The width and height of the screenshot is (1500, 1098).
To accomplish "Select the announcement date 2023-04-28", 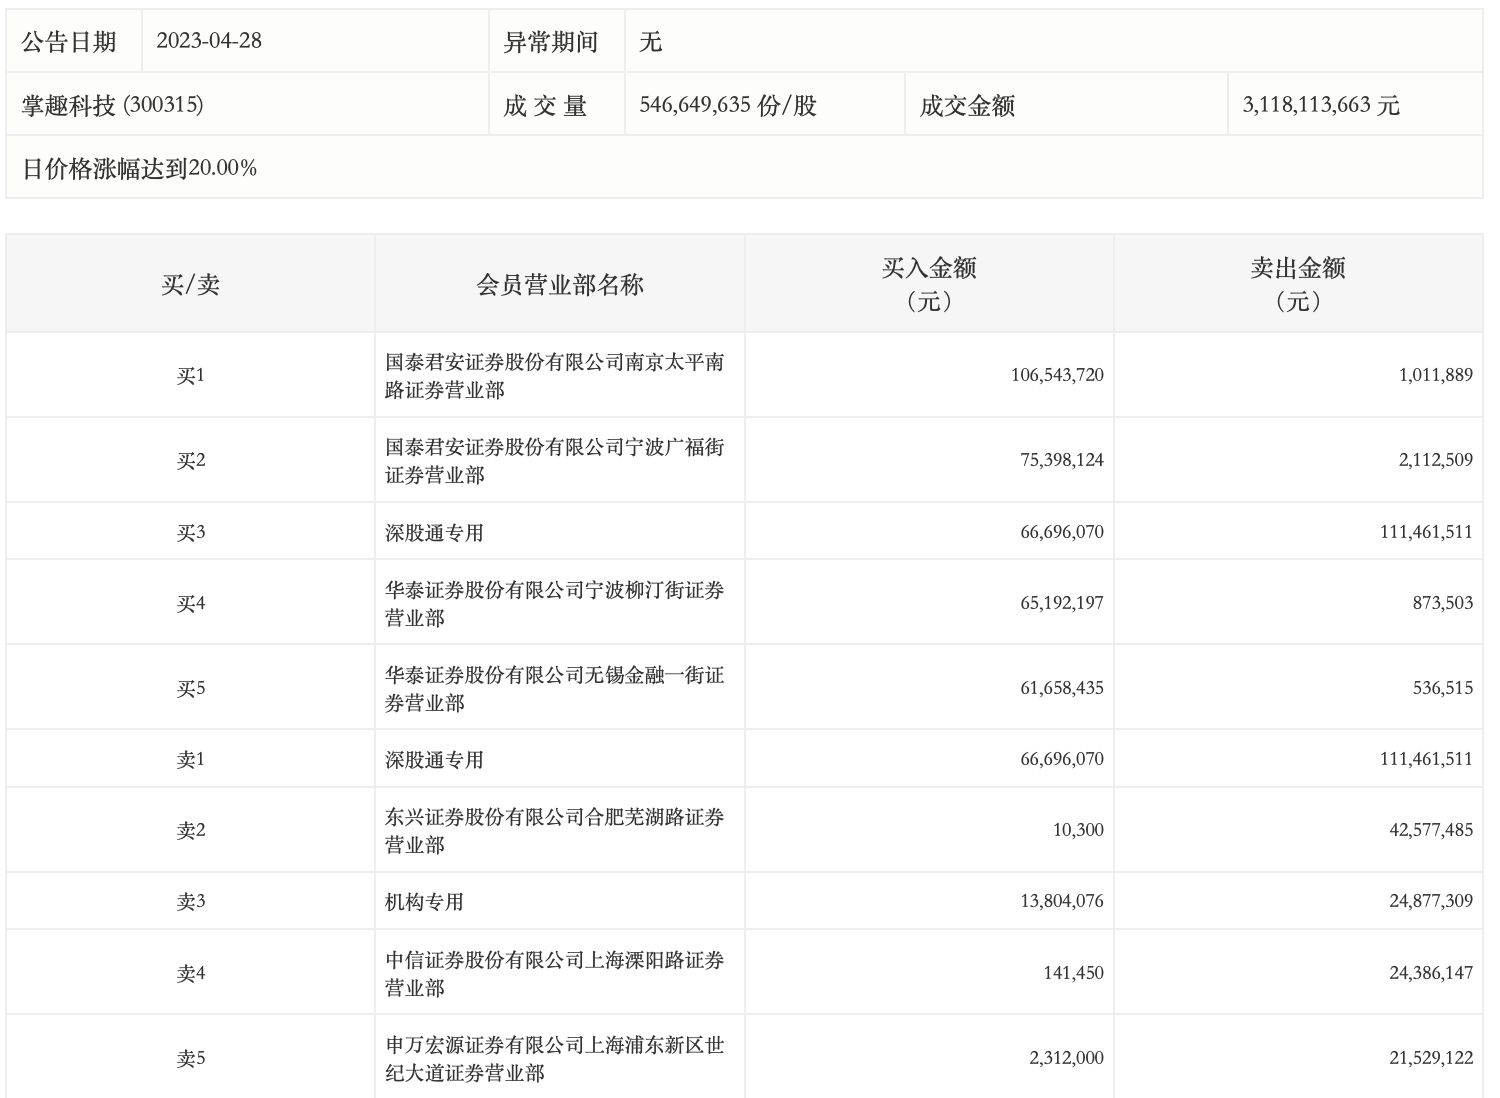I will click(x=209, y=41).
